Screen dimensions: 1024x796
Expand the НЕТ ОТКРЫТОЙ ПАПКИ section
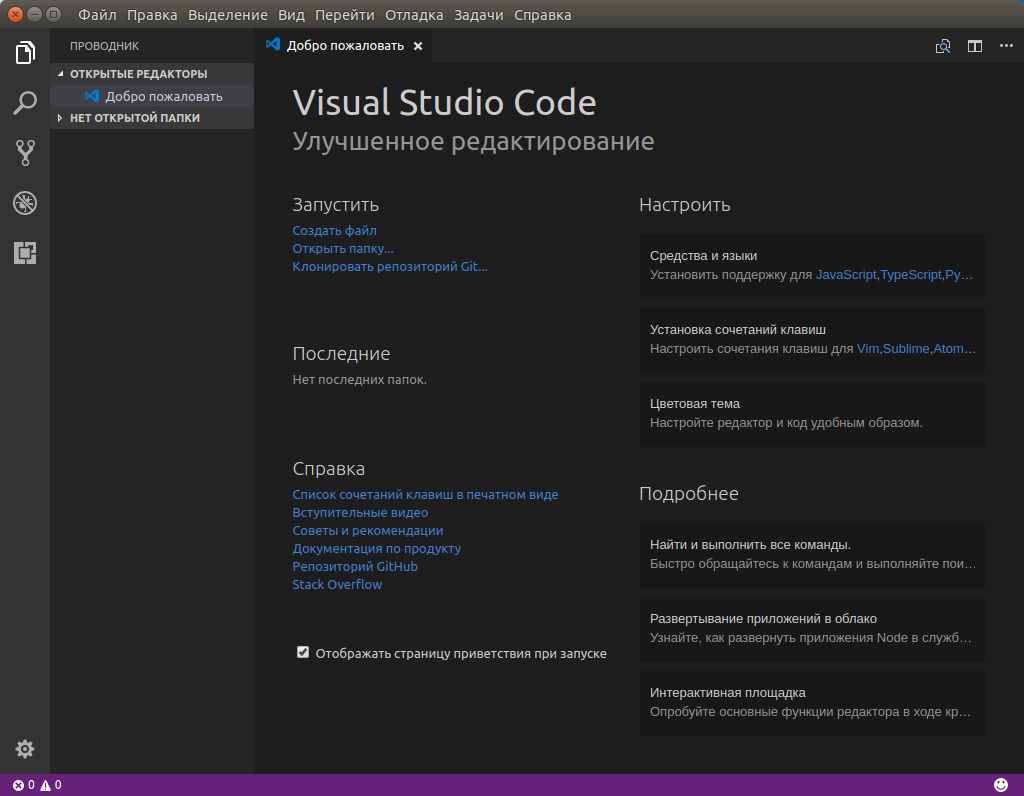pyautogui.click(x=134, y=118)
